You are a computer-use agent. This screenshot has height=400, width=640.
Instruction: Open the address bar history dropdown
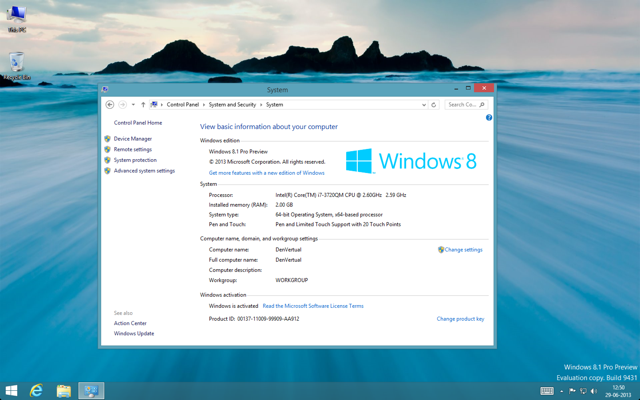[424, 105]
